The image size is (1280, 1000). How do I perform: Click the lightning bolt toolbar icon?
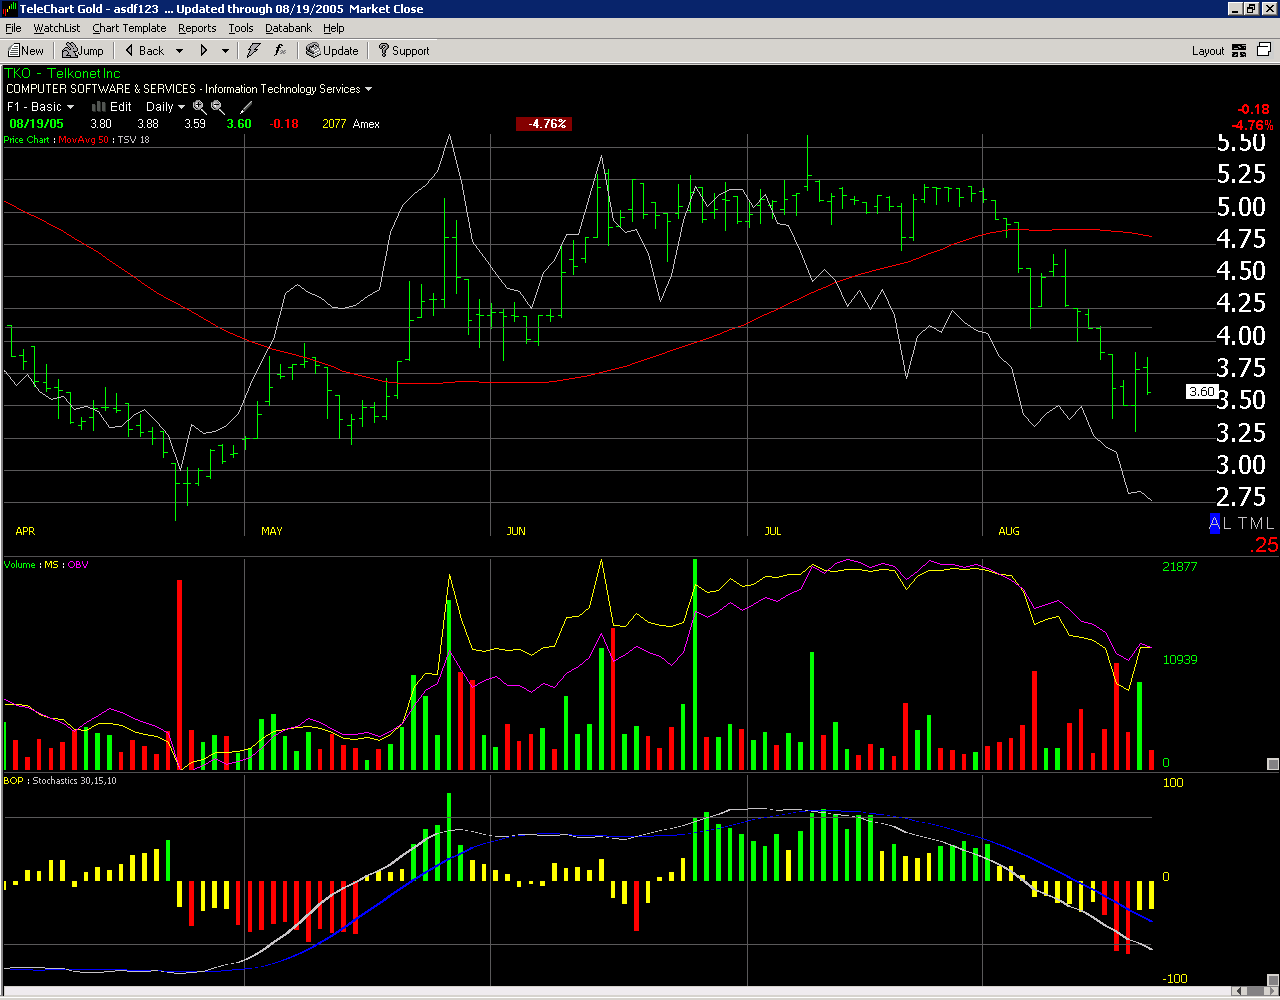tap(254, 50)
